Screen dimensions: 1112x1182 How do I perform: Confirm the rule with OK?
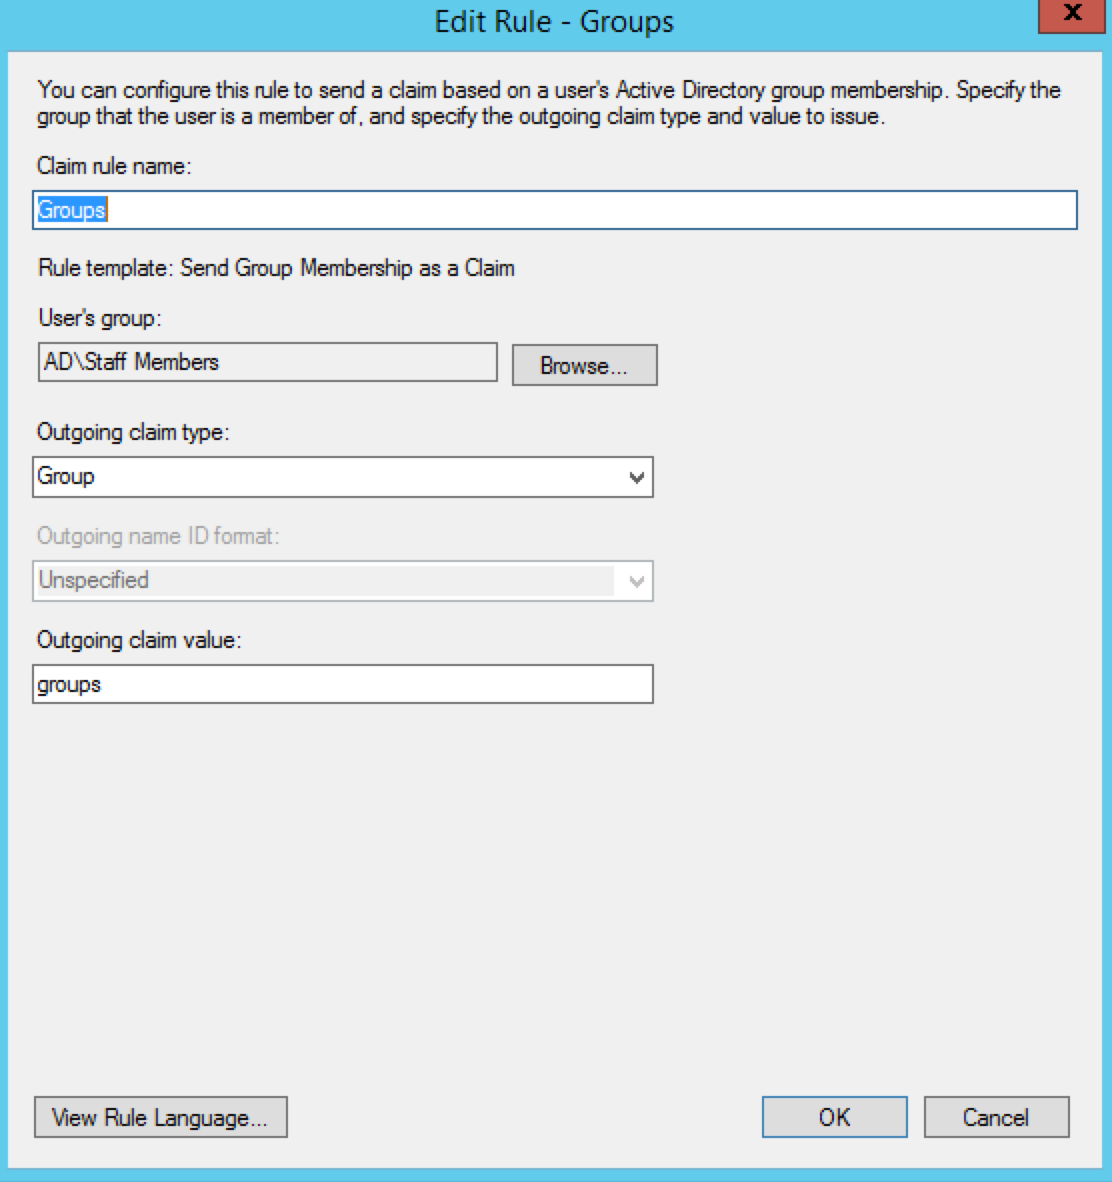[834, 1117]
